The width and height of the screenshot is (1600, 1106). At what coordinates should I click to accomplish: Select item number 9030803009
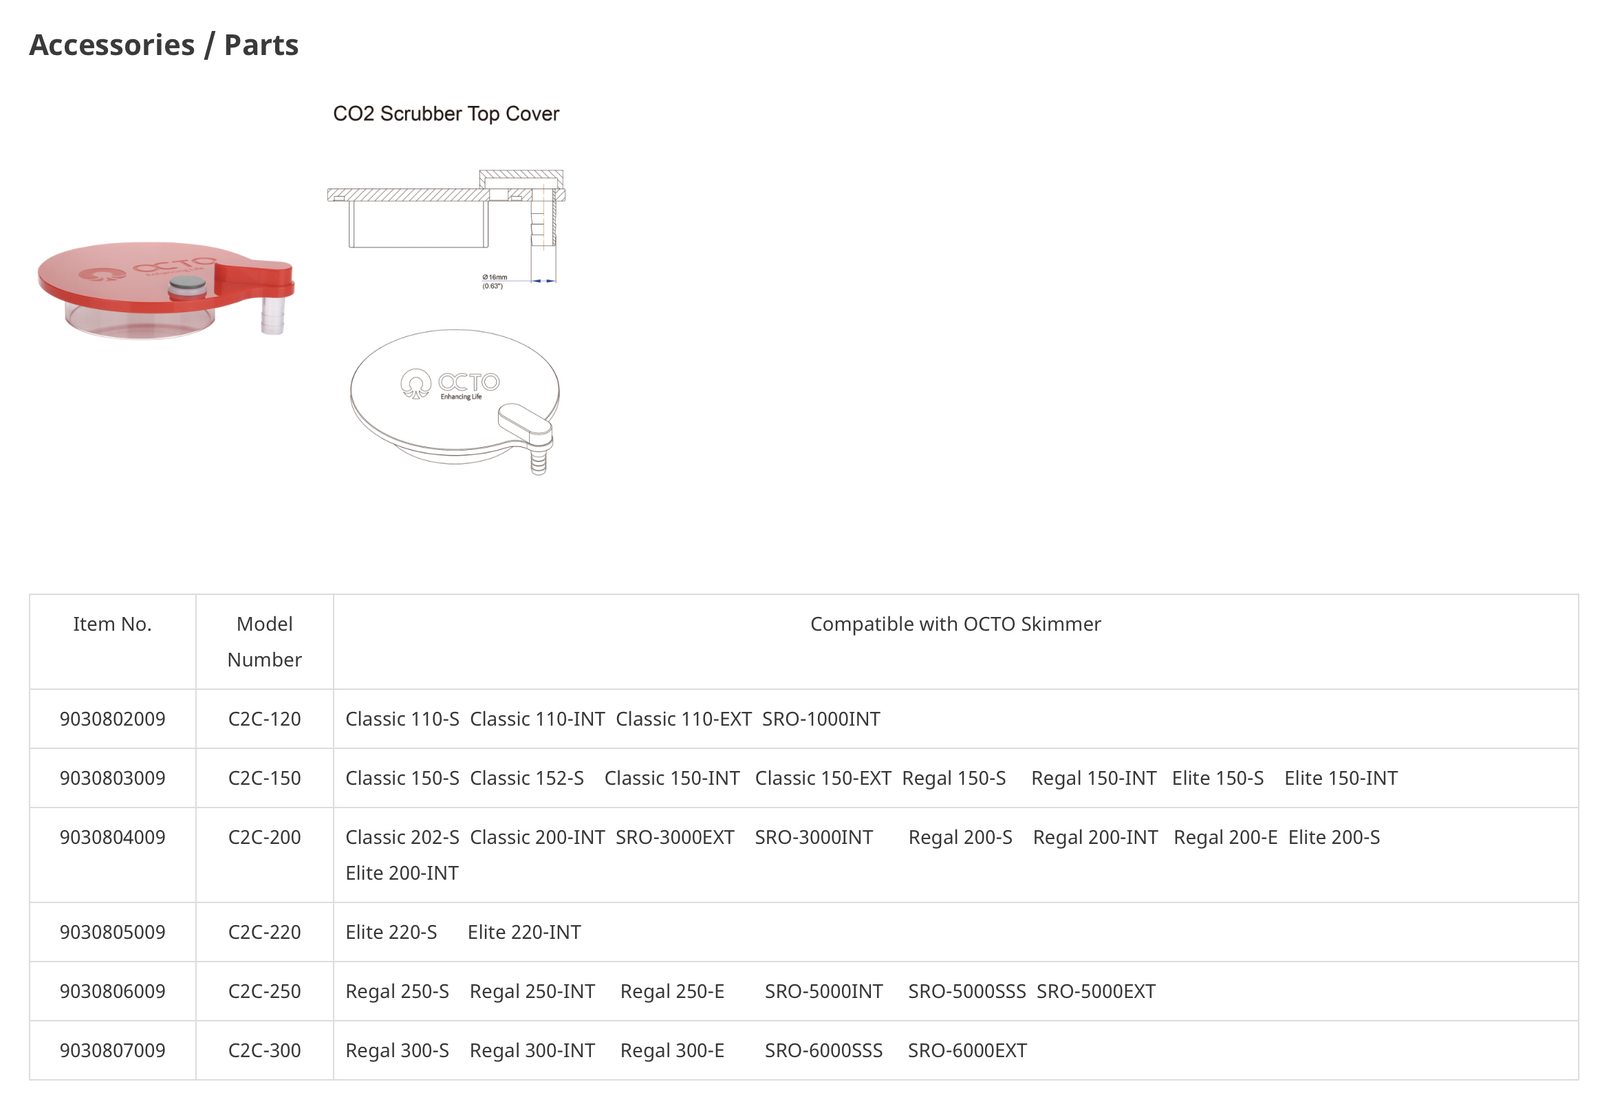click(x=112, y=778)
